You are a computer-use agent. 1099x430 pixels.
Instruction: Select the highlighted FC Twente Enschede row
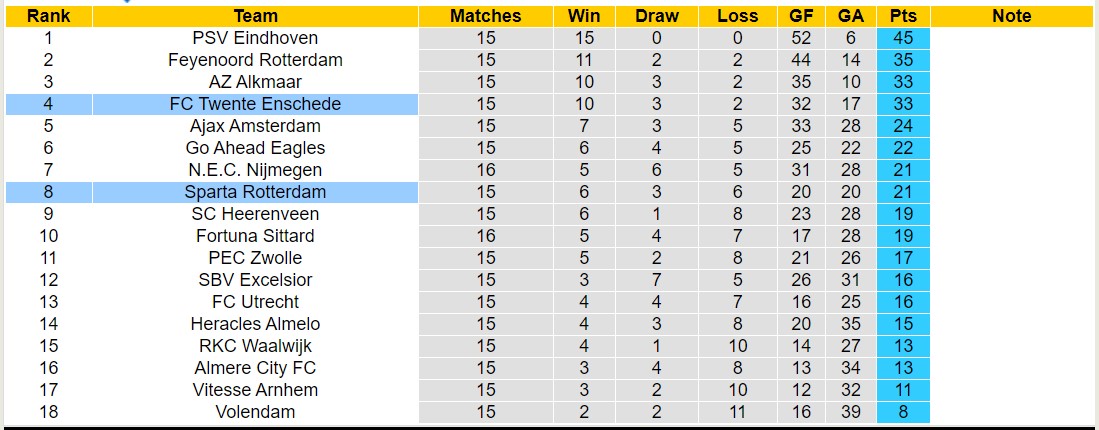255,104
